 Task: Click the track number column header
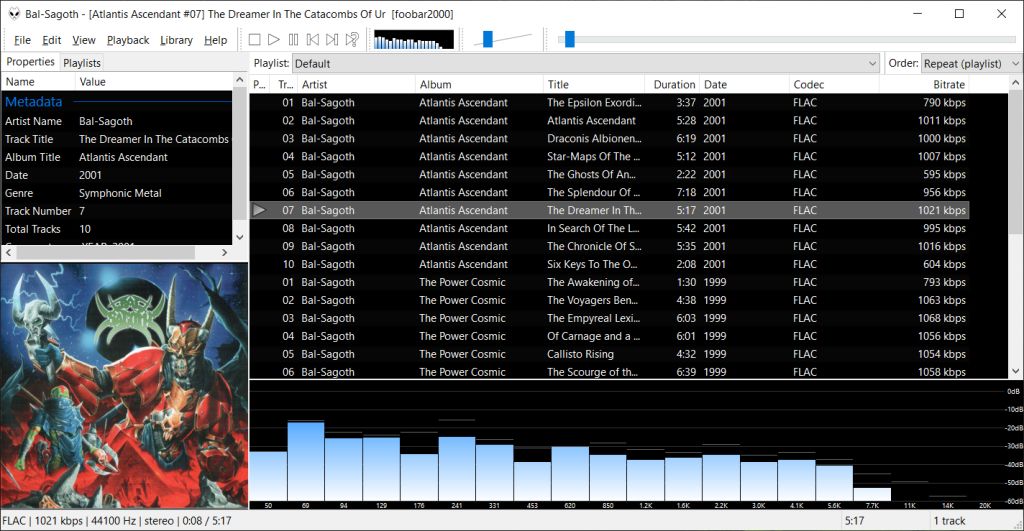[285, 84]
